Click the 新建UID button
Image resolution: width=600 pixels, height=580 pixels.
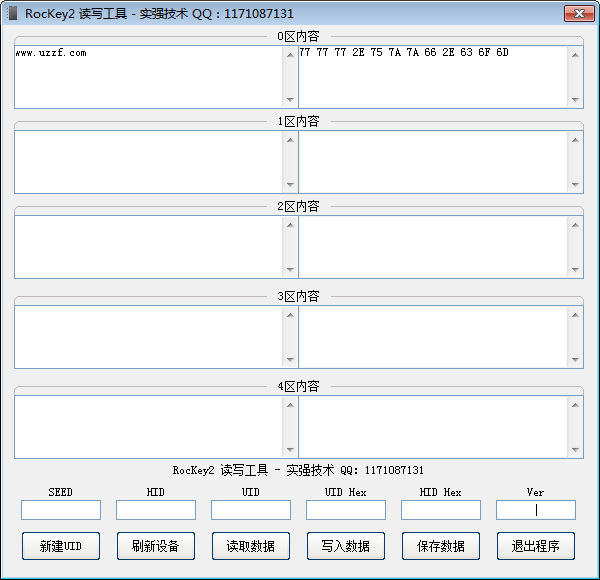[61, 546]
